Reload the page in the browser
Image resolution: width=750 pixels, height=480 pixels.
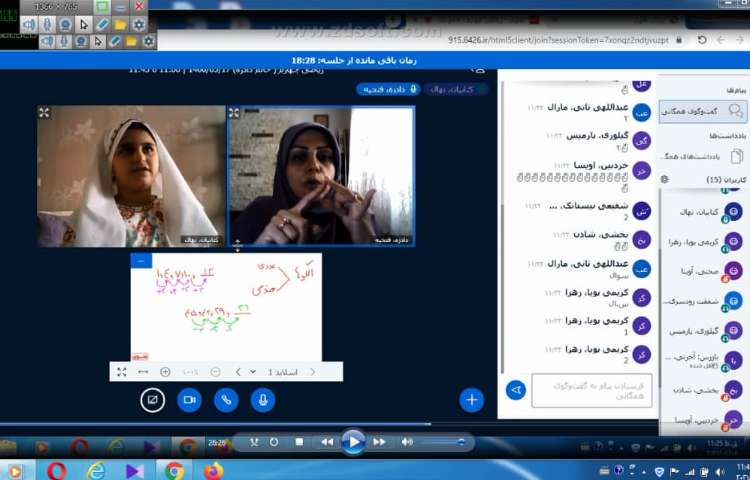click(702, 40)
